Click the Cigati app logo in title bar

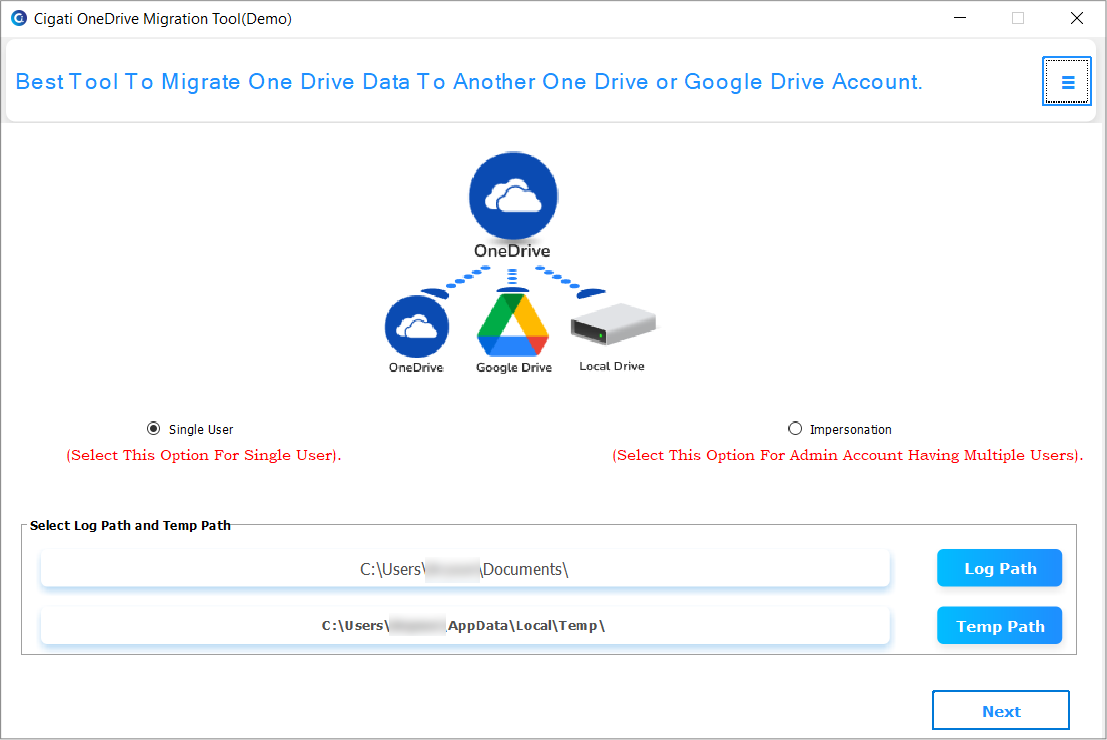point(18,18)
